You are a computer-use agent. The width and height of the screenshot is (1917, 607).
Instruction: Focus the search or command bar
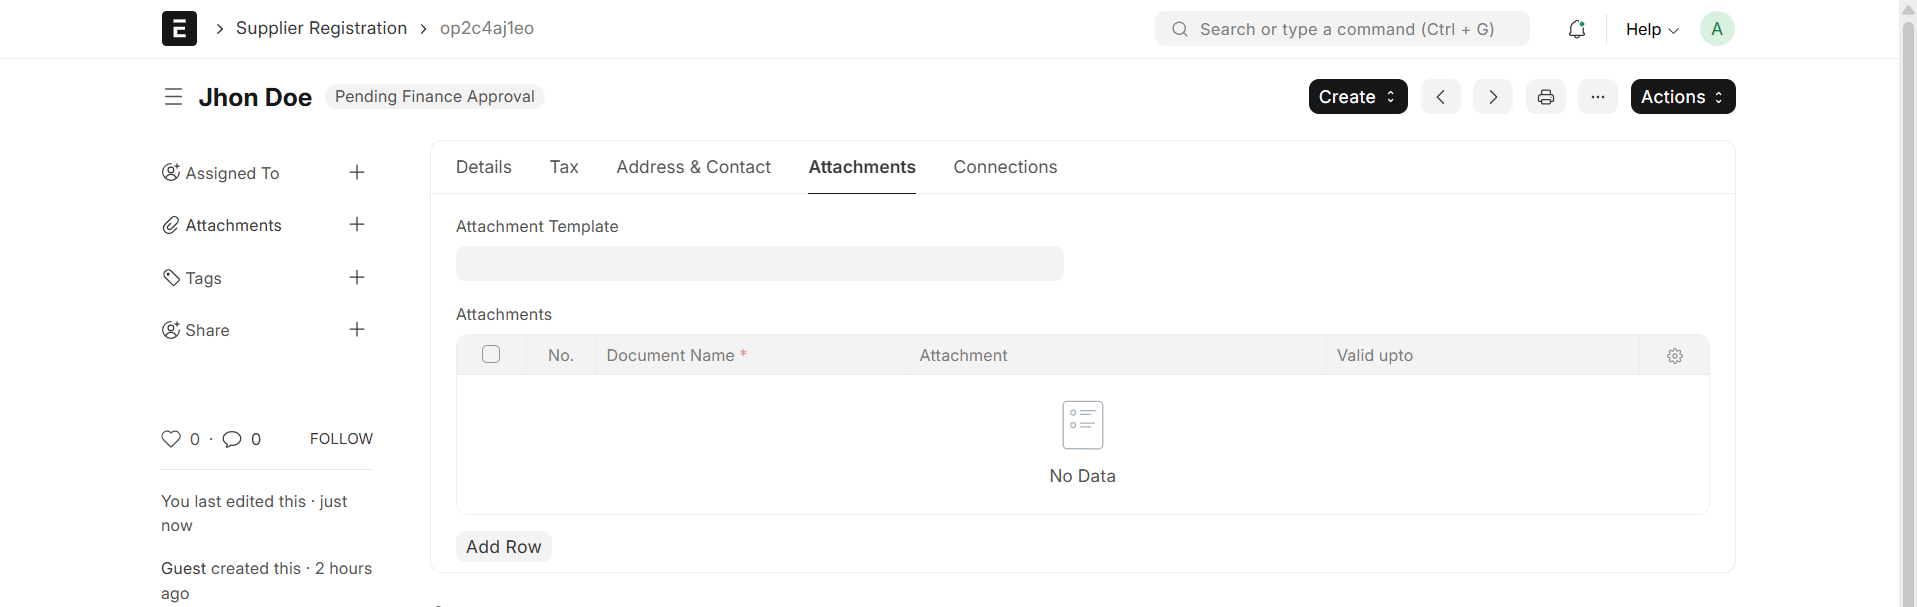(x=1342, y=29)
